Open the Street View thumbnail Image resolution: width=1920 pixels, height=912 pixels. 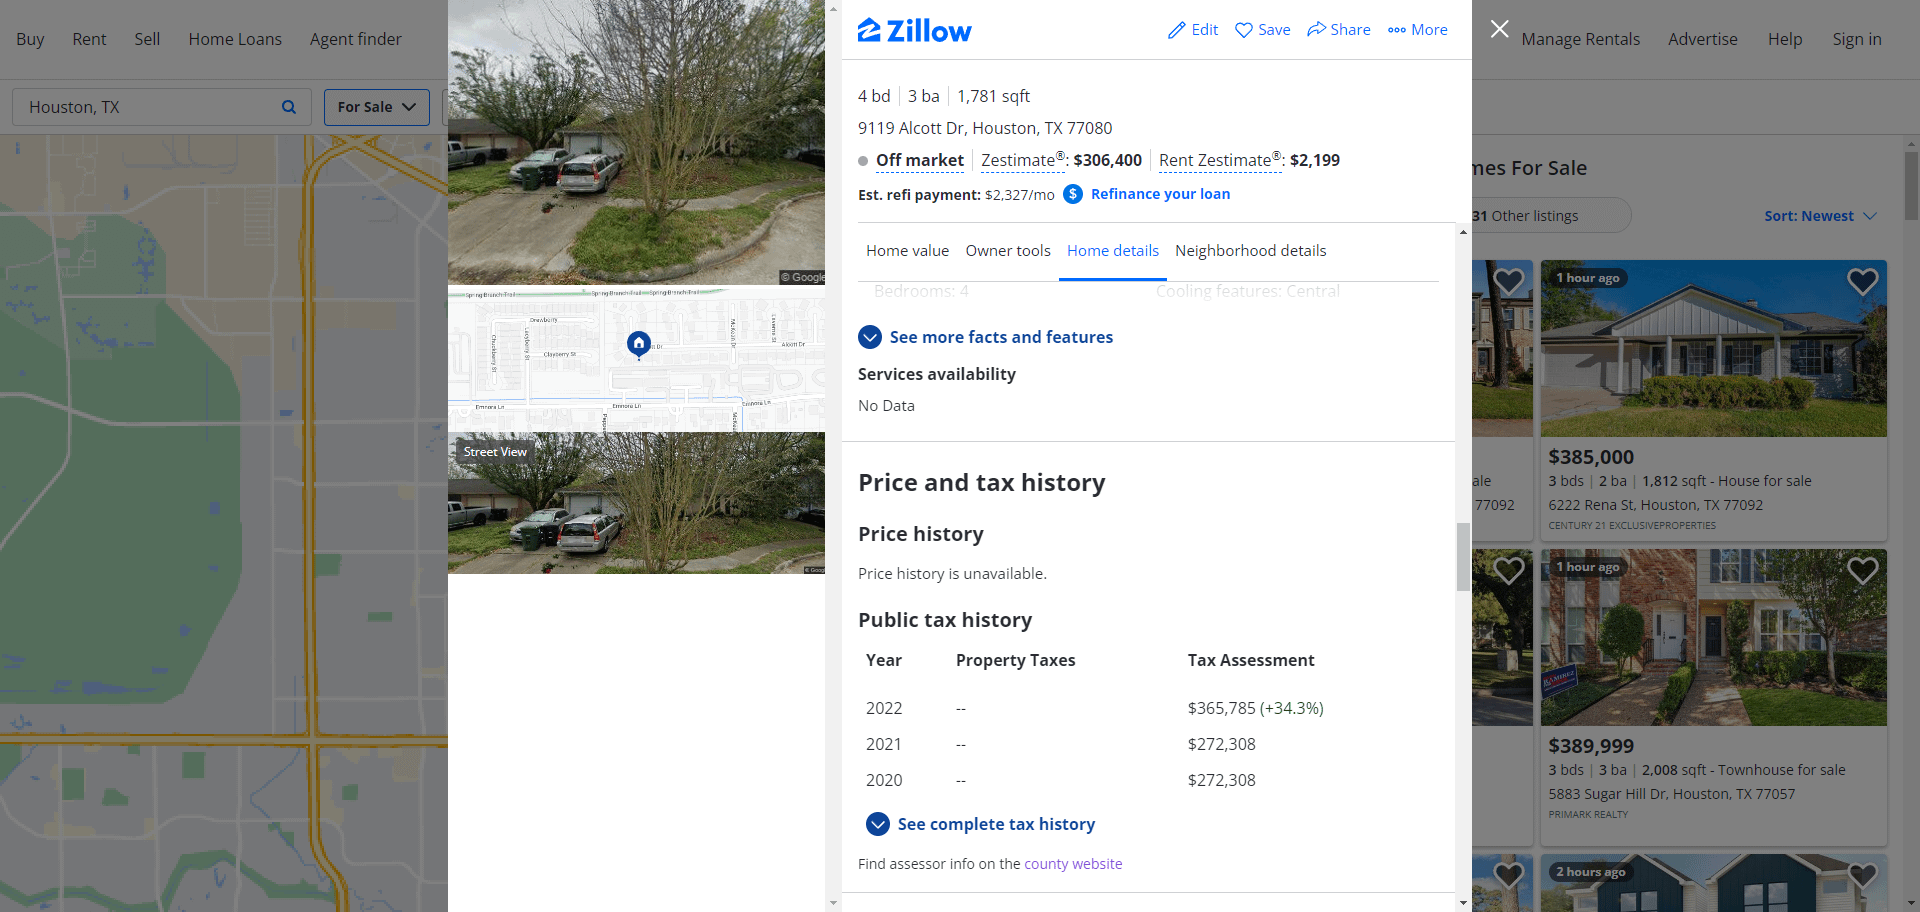pos(636,503)
